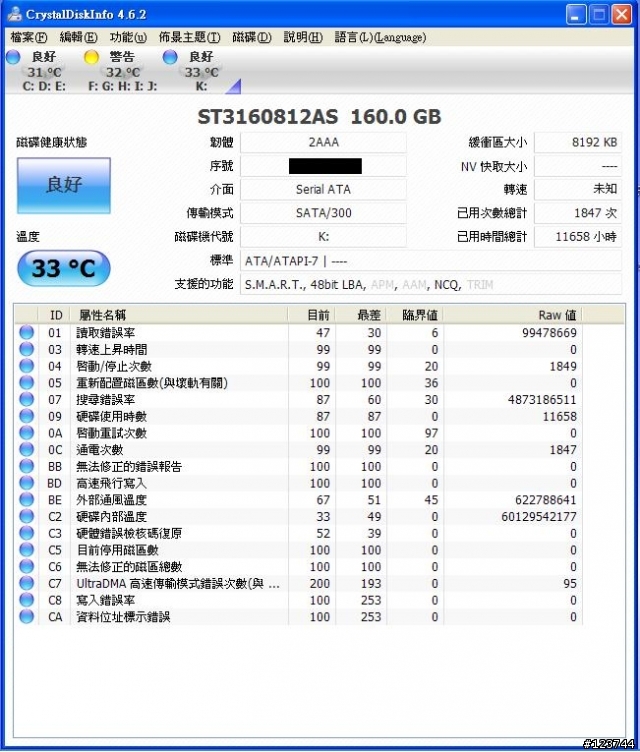This screenshot has width=640, height=752.
Task: Click the Serial ATA interface field
Action: (323, 189)
